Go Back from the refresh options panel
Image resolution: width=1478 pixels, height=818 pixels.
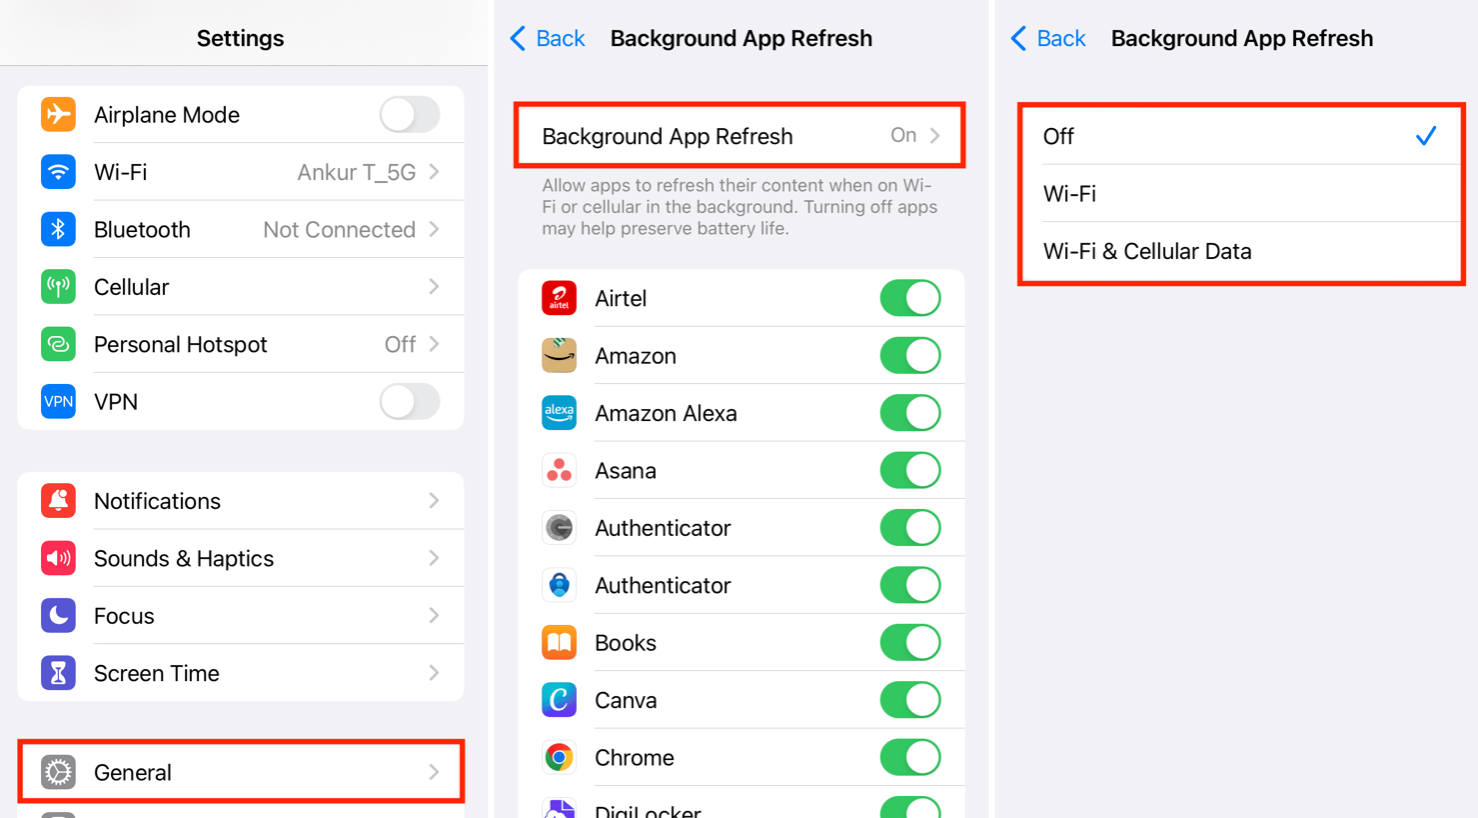click(x=1048, y=38)
